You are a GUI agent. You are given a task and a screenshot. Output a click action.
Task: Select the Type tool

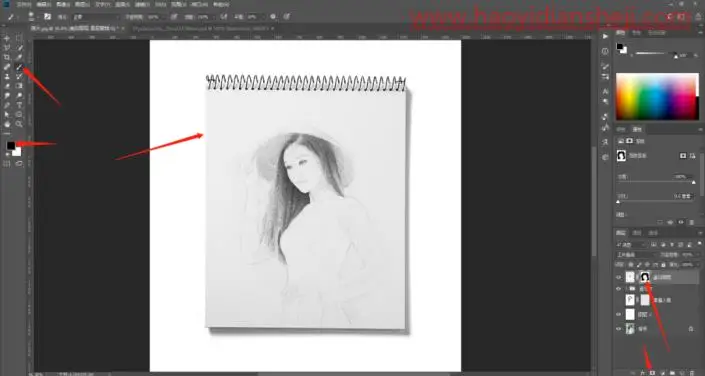pyautogui.click(x=19, y=105)
